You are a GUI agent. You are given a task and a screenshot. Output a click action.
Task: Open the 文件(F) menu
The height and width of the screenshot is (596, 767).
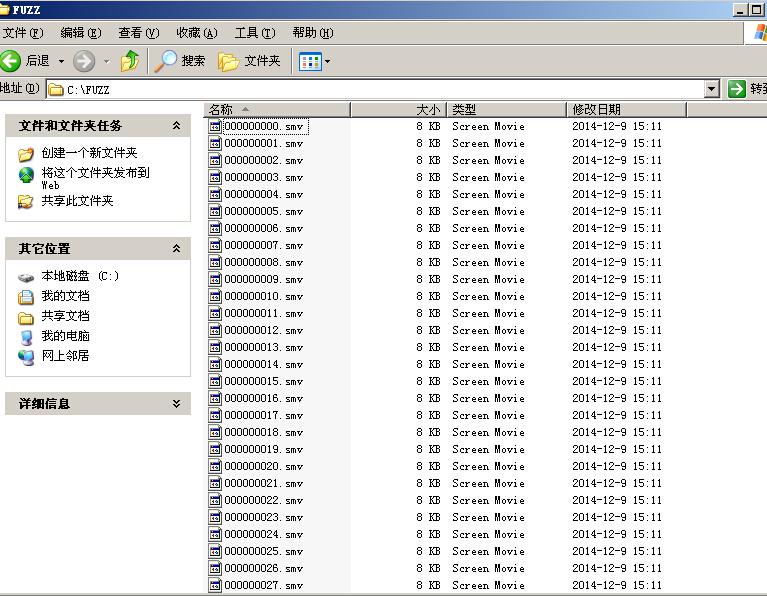coord(23,33)
